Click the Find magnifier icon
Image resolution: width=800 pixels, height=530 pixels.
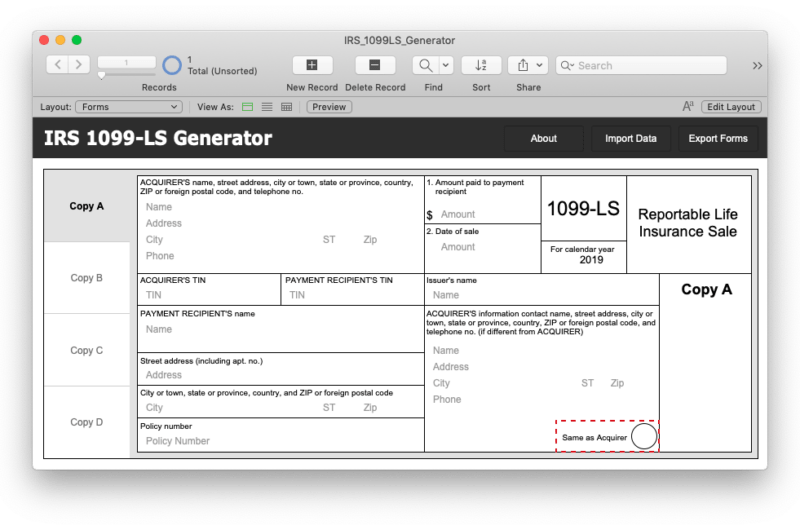(x=426, y=65)
